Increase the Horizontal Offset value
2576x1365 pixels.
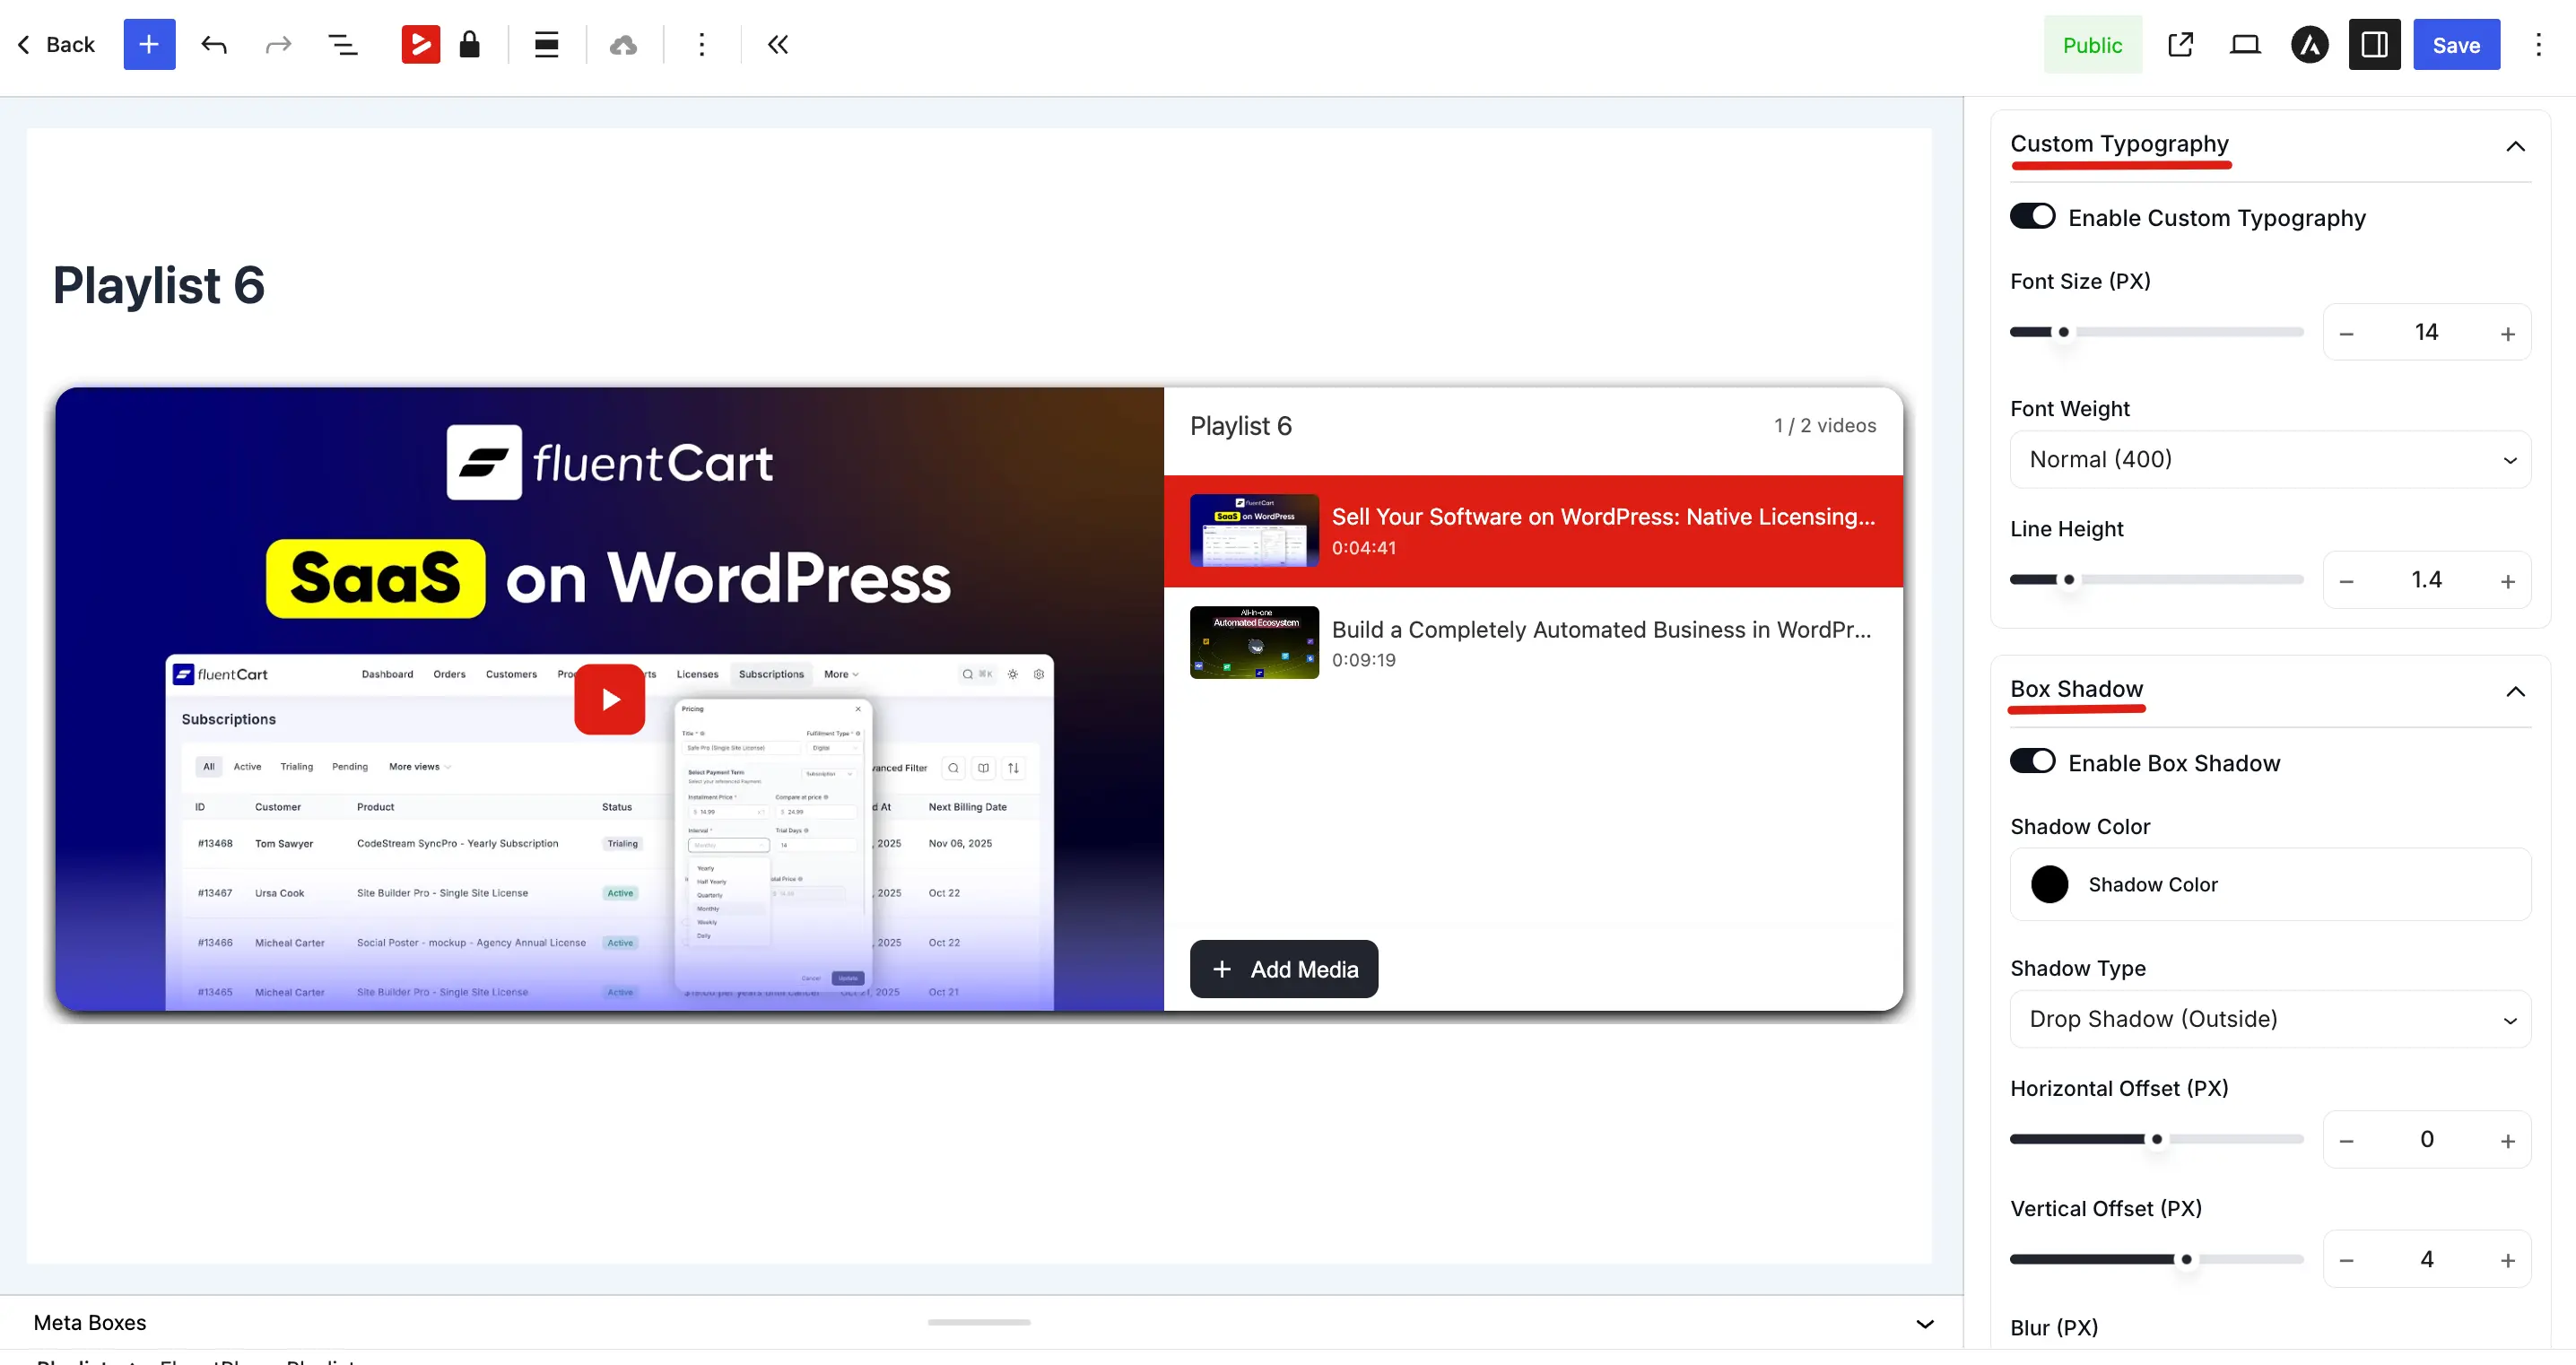click(2508, 1142)
